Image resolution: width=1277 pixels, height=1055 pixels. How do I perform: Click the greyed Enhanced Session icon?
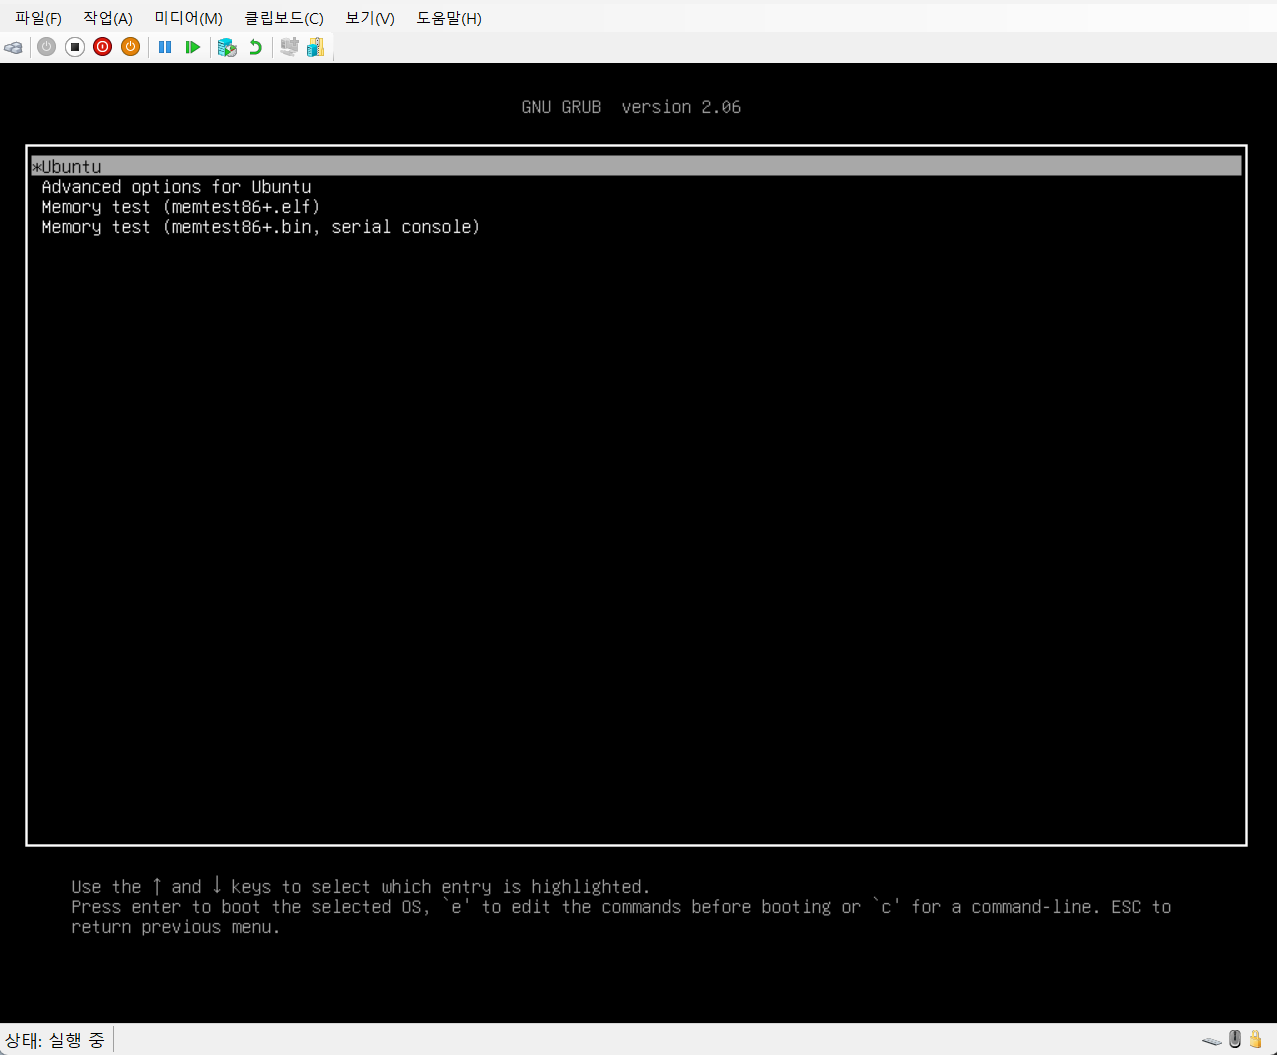(289, 47)
